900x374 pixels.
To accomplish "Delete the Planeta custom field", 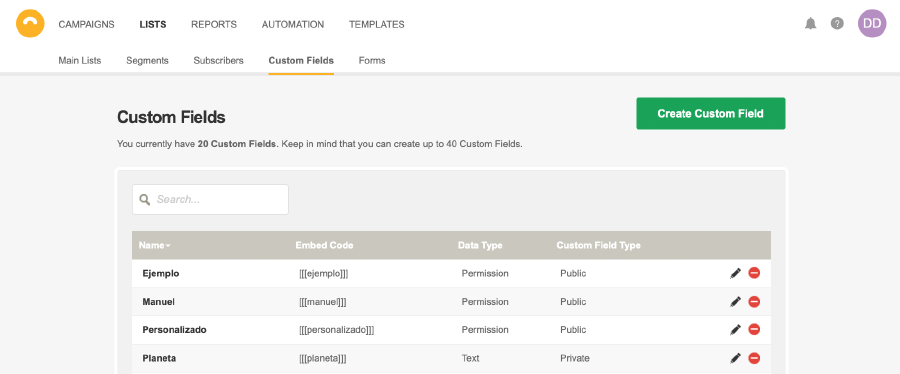I will tap(754, 358).
